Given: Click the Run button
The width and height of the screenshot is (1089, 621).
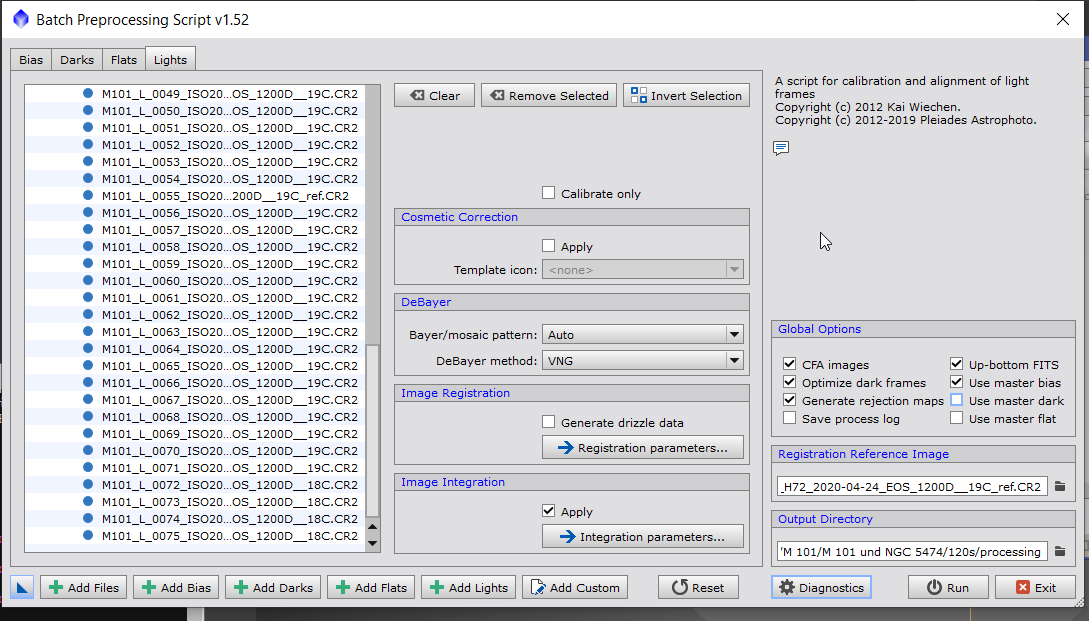Looking at the screenshot, I should click(x=948, y=588).
